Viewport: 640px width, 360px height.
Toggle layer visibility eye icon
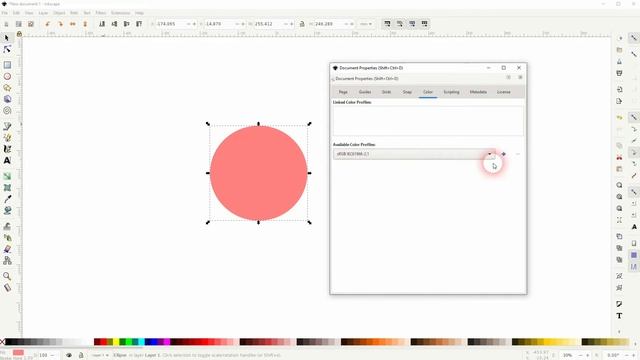[69, 355]
